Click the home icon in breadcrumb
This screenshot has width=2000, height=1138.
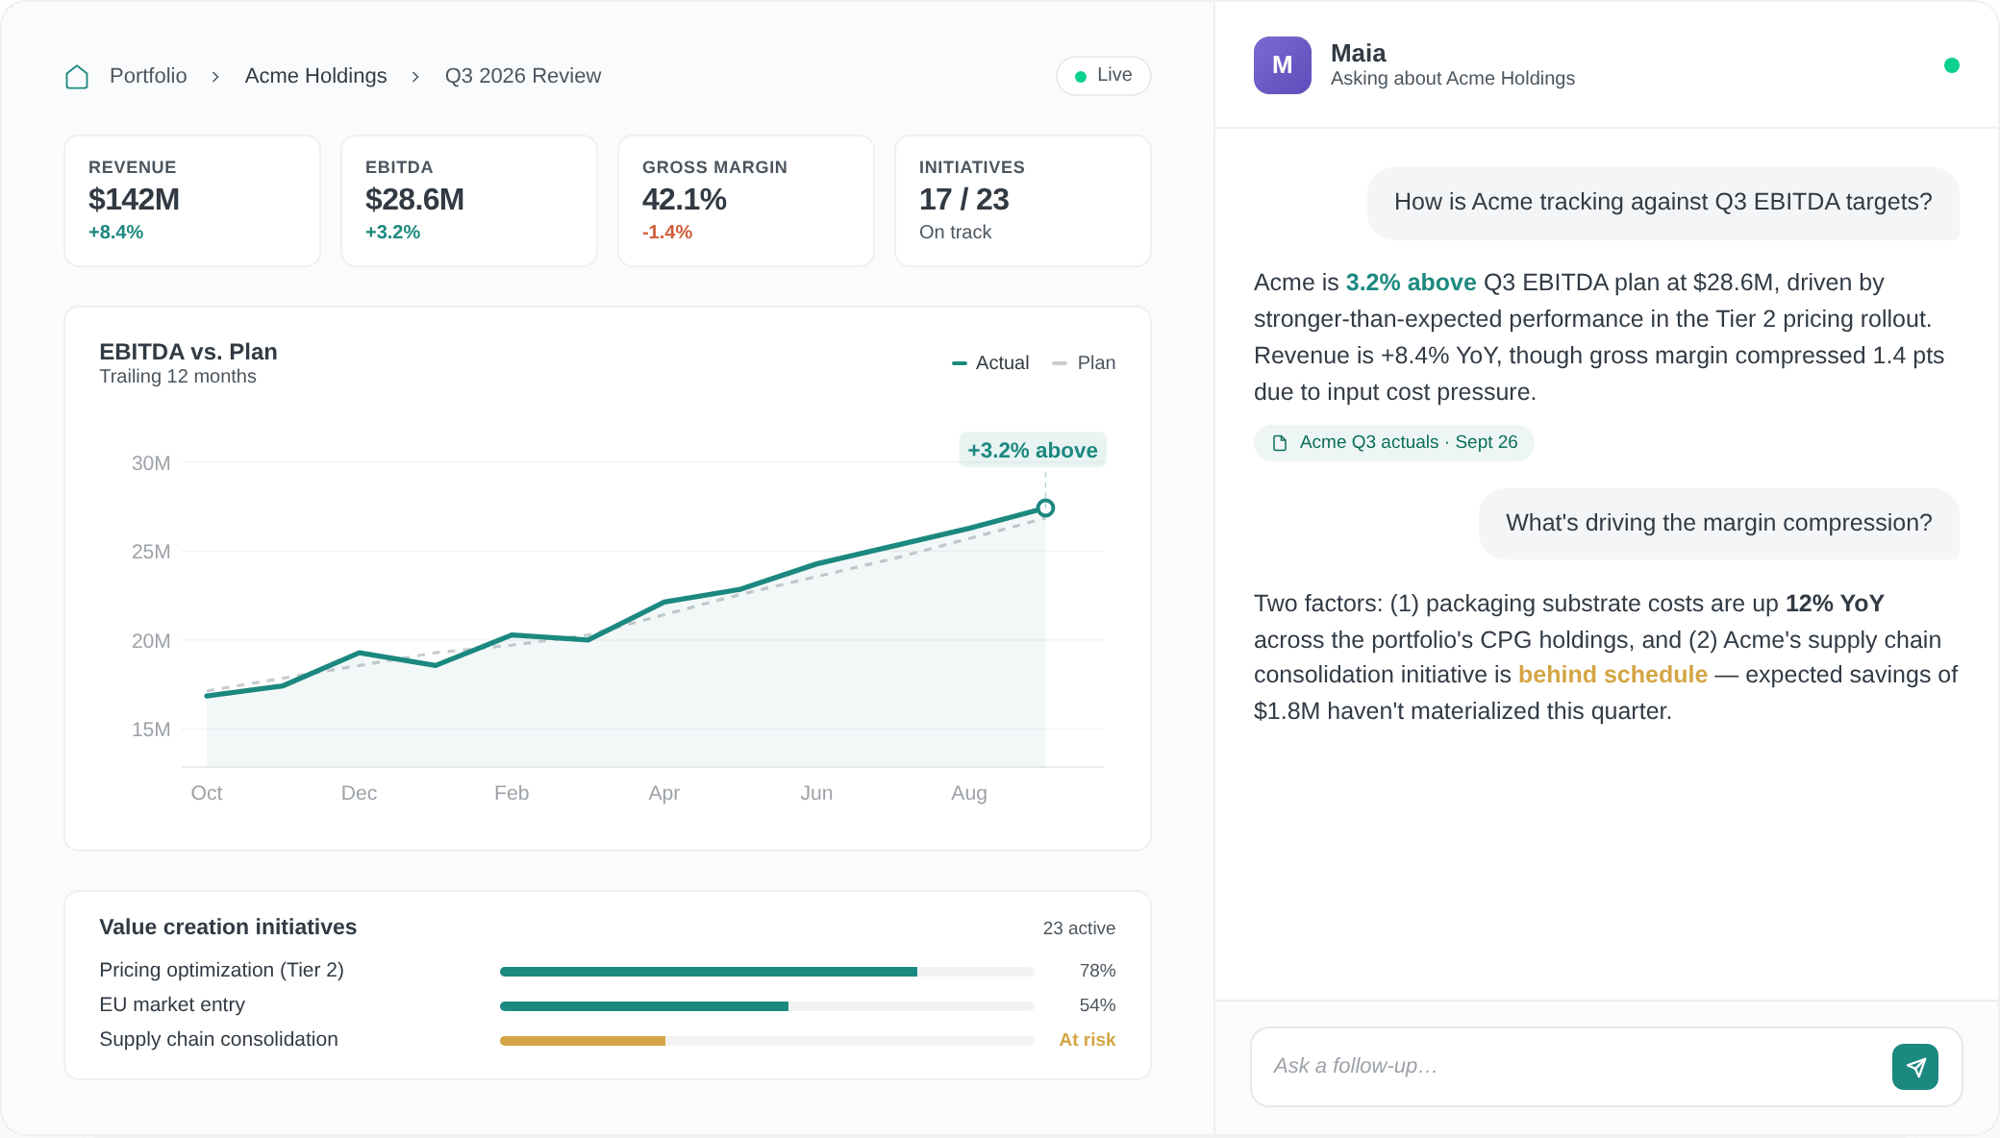point(77,77)
